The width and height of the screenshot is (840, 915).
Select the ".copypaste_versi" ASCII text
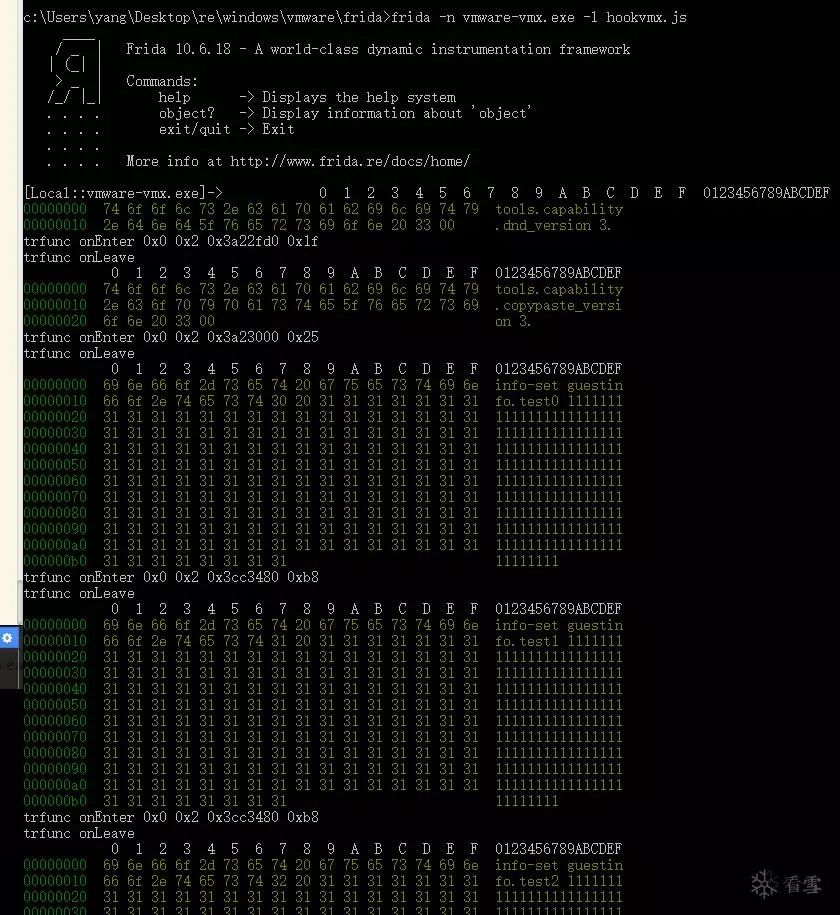pos(559,305)
